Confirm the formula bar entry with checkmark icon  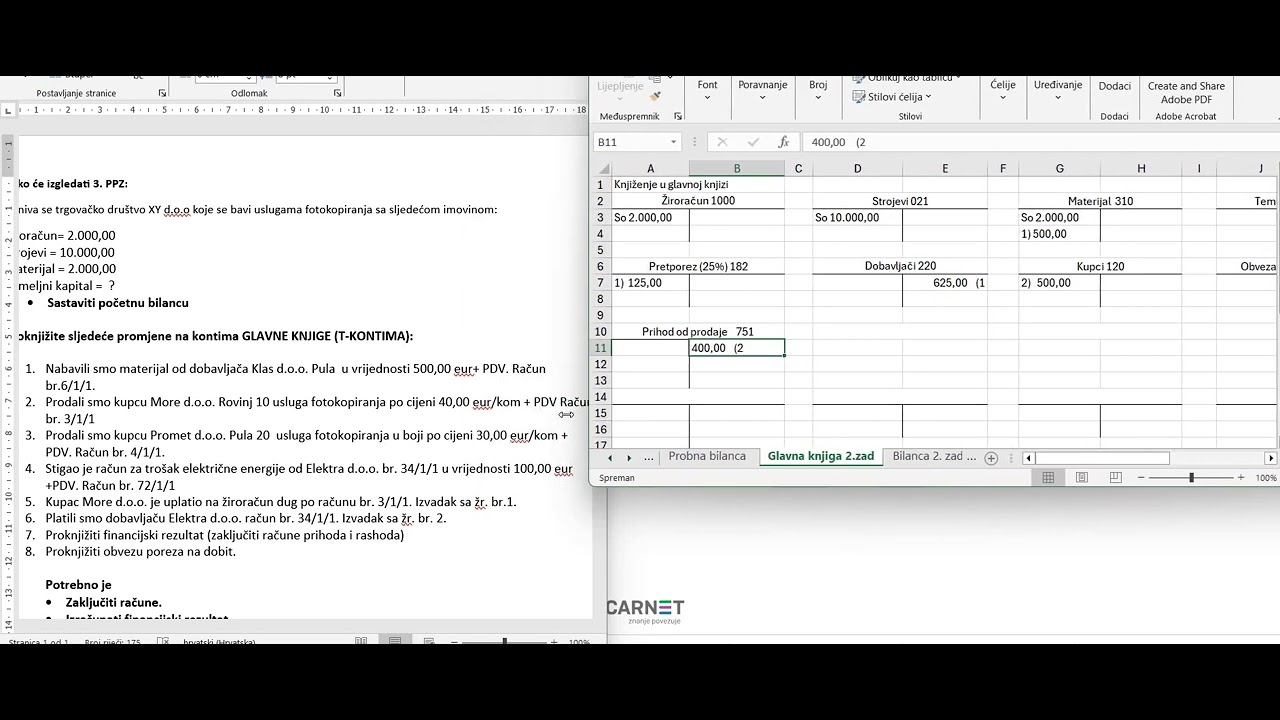753,142
